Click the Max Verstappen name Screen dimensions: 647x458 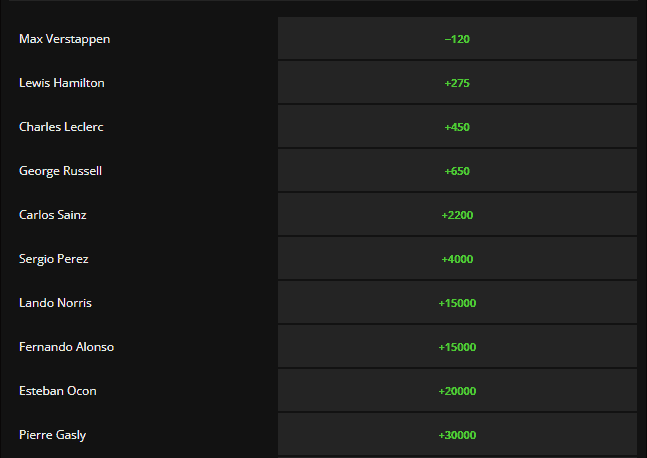[x=64, y=39]
